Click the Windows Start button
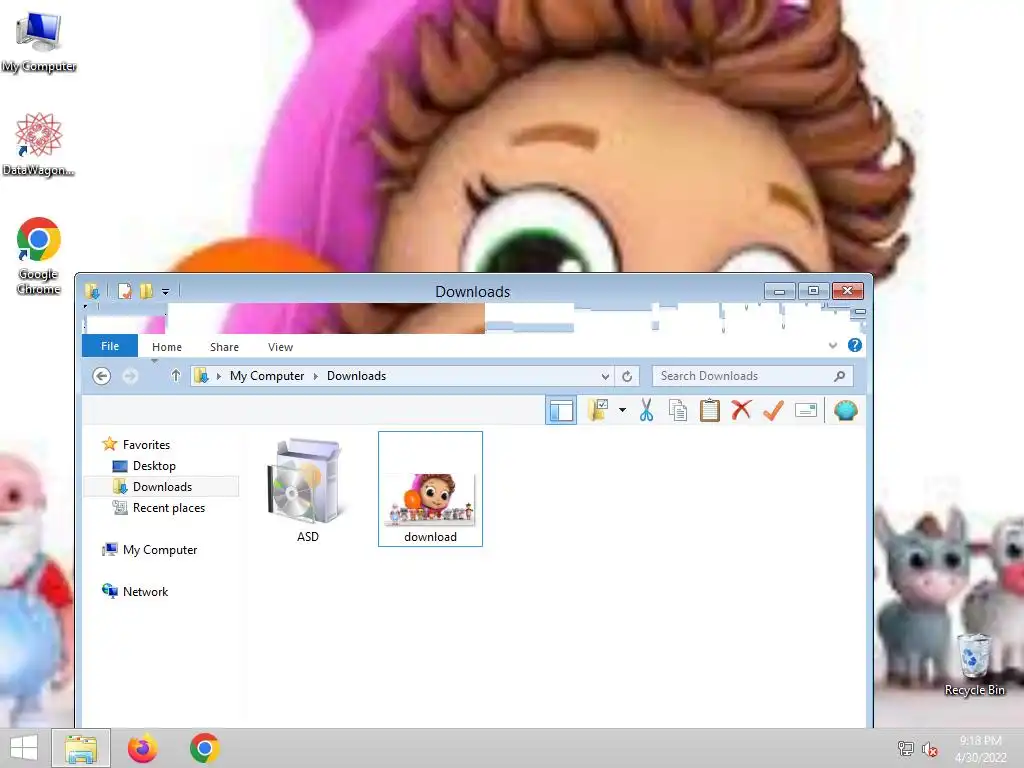 (24, 748)
